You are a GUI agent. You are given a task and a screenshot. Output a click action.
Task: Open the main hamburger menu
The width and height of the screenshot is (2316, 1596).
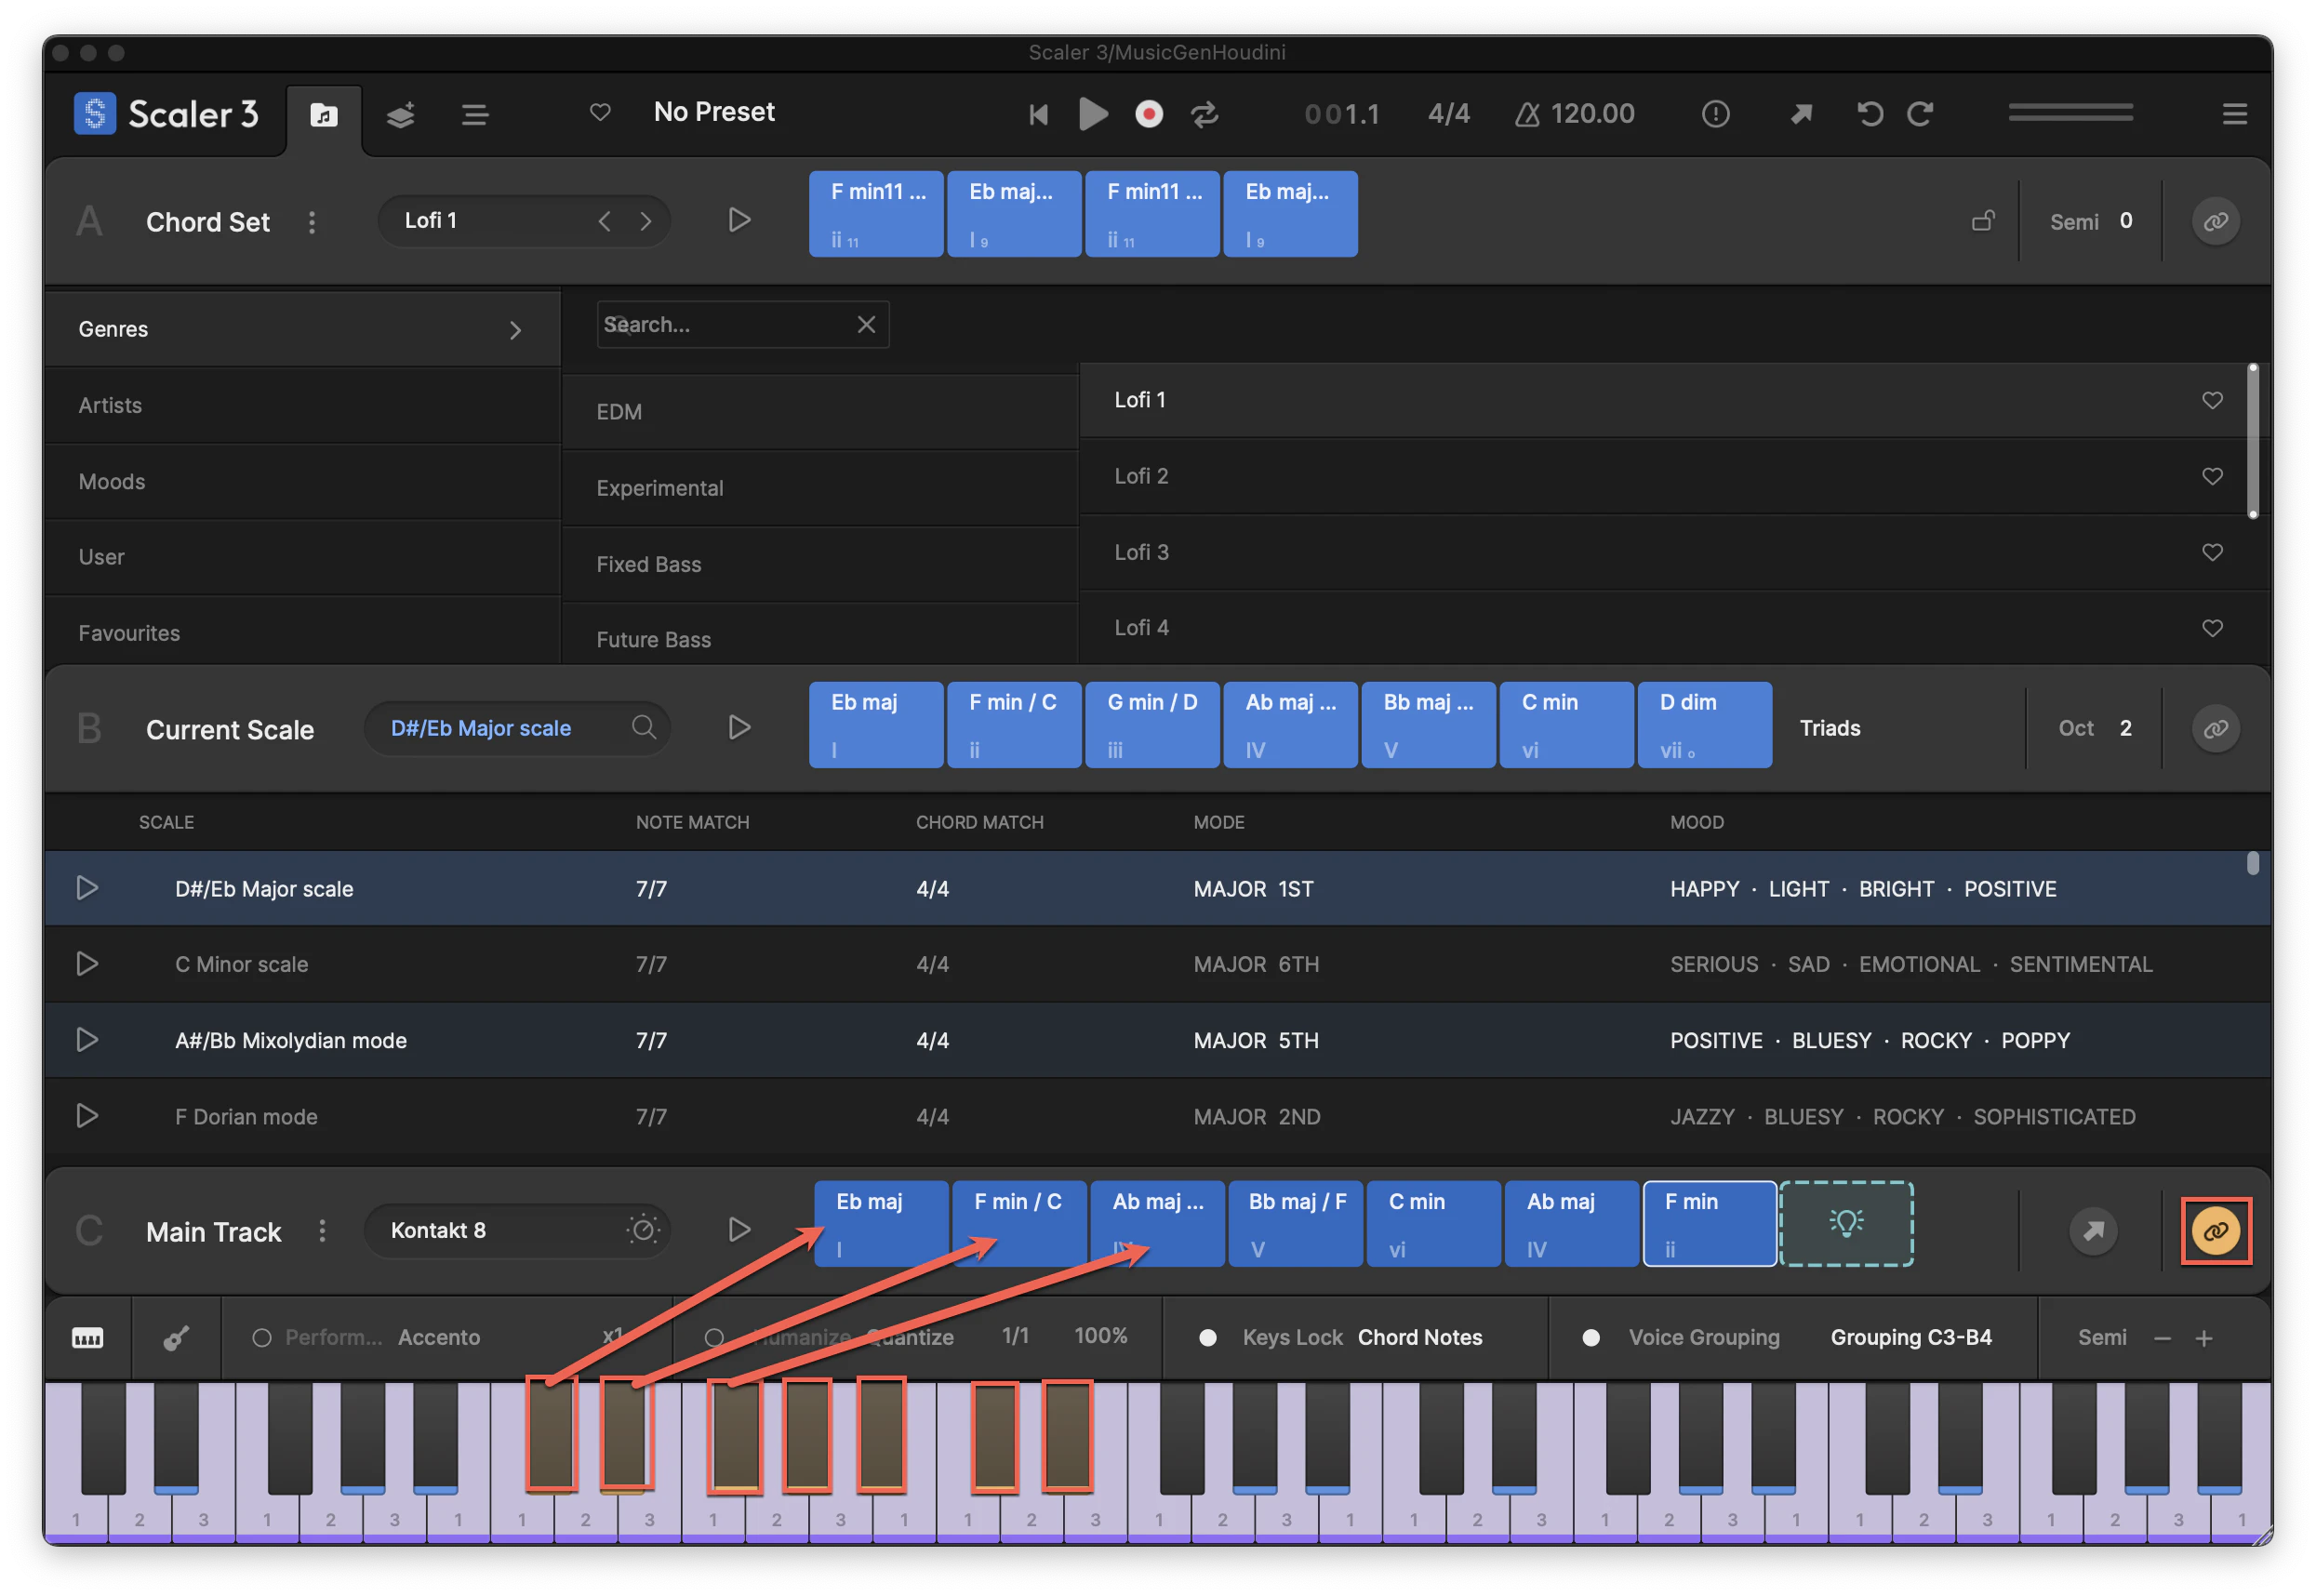point(2235,114)
